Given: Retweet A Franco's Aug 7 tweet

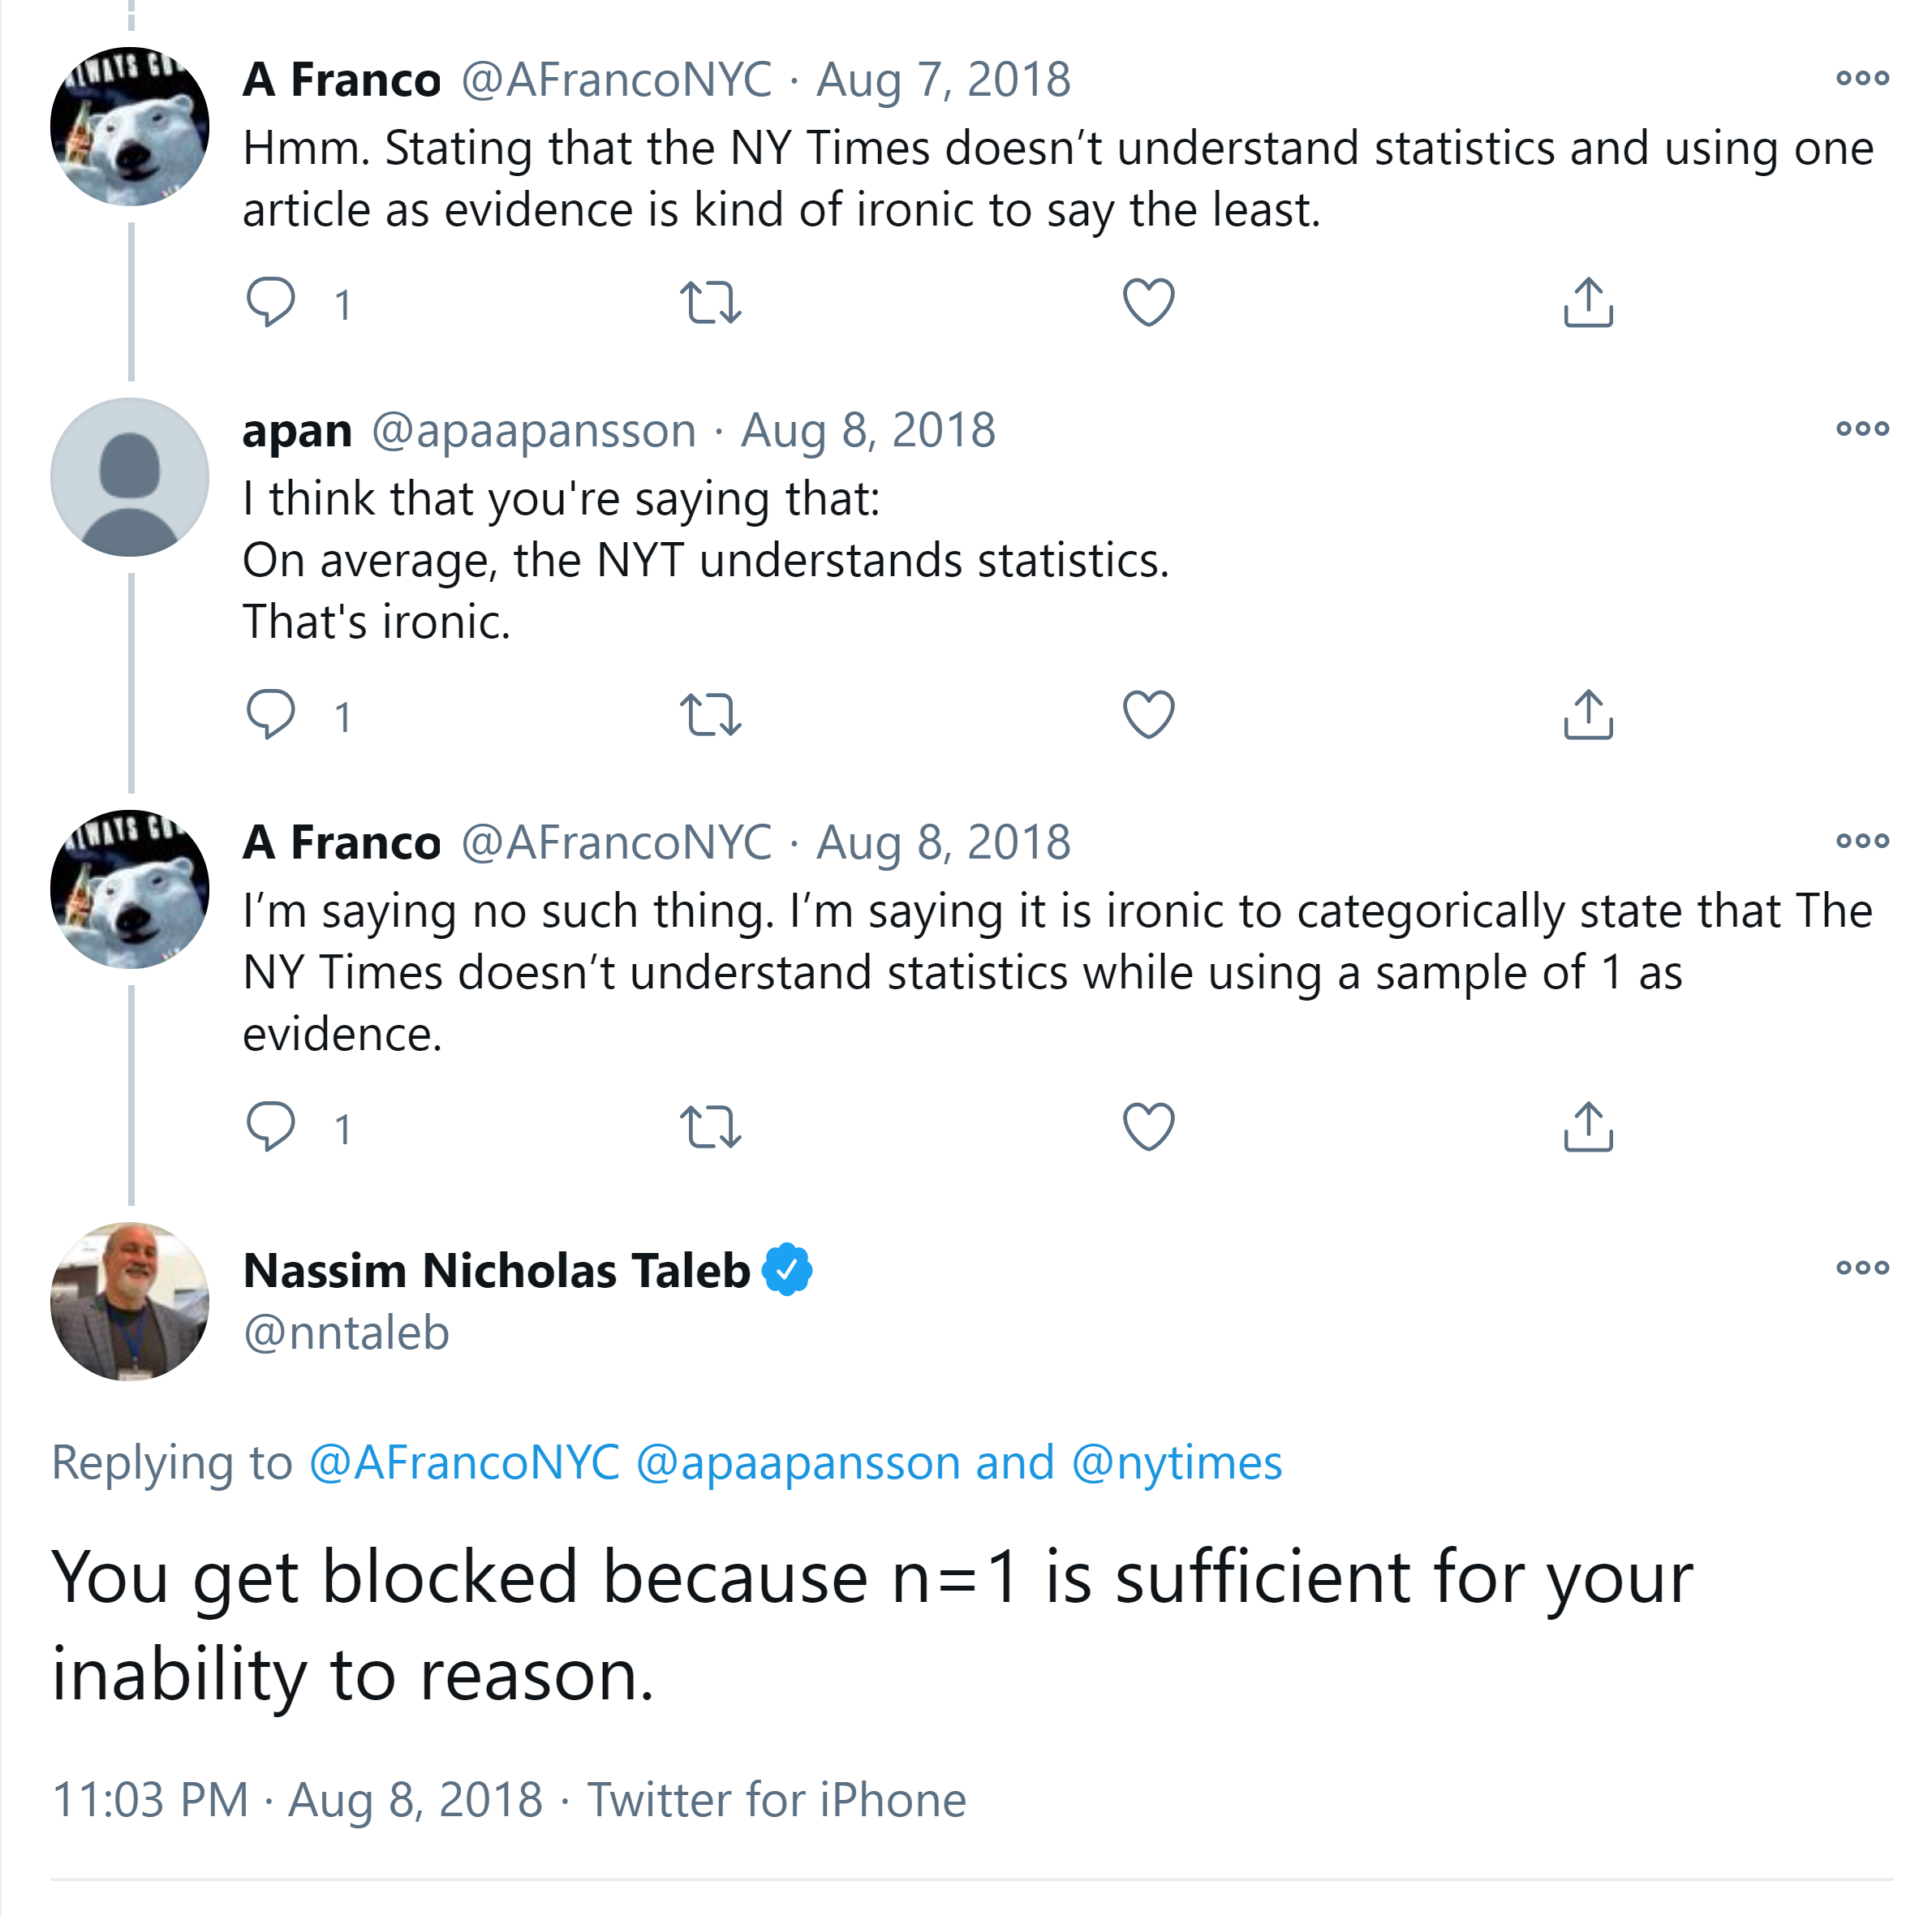Looking at the screenshot, I should tap(710, 302).
